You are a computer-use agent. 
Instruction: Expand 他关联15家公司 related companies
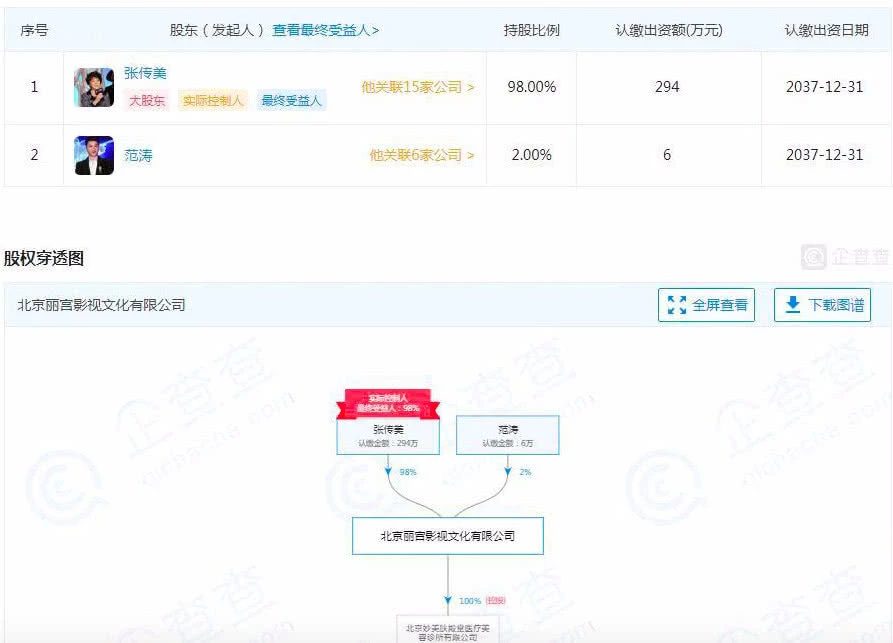pos(417,87)
